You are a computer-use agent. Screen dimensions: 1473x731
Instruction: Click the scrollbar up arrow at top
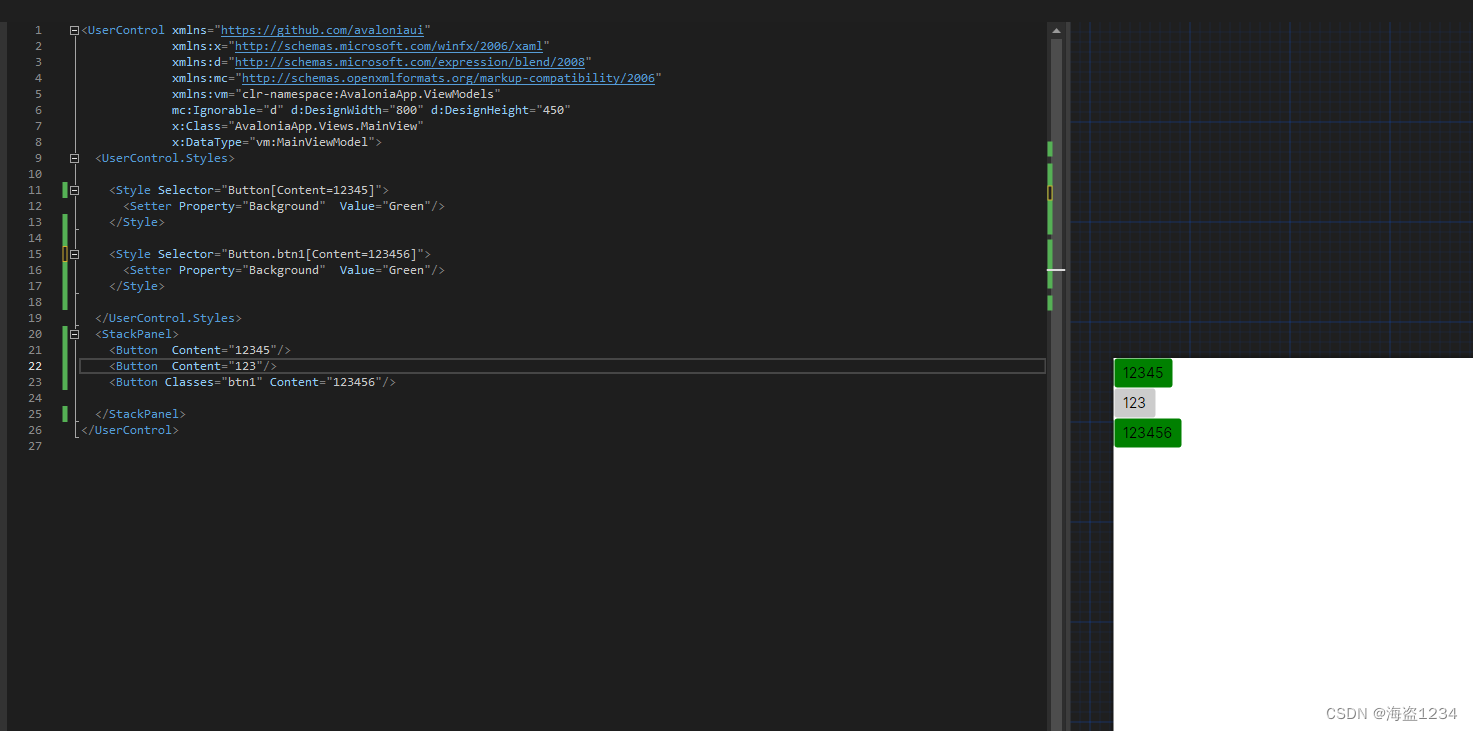1056,31
